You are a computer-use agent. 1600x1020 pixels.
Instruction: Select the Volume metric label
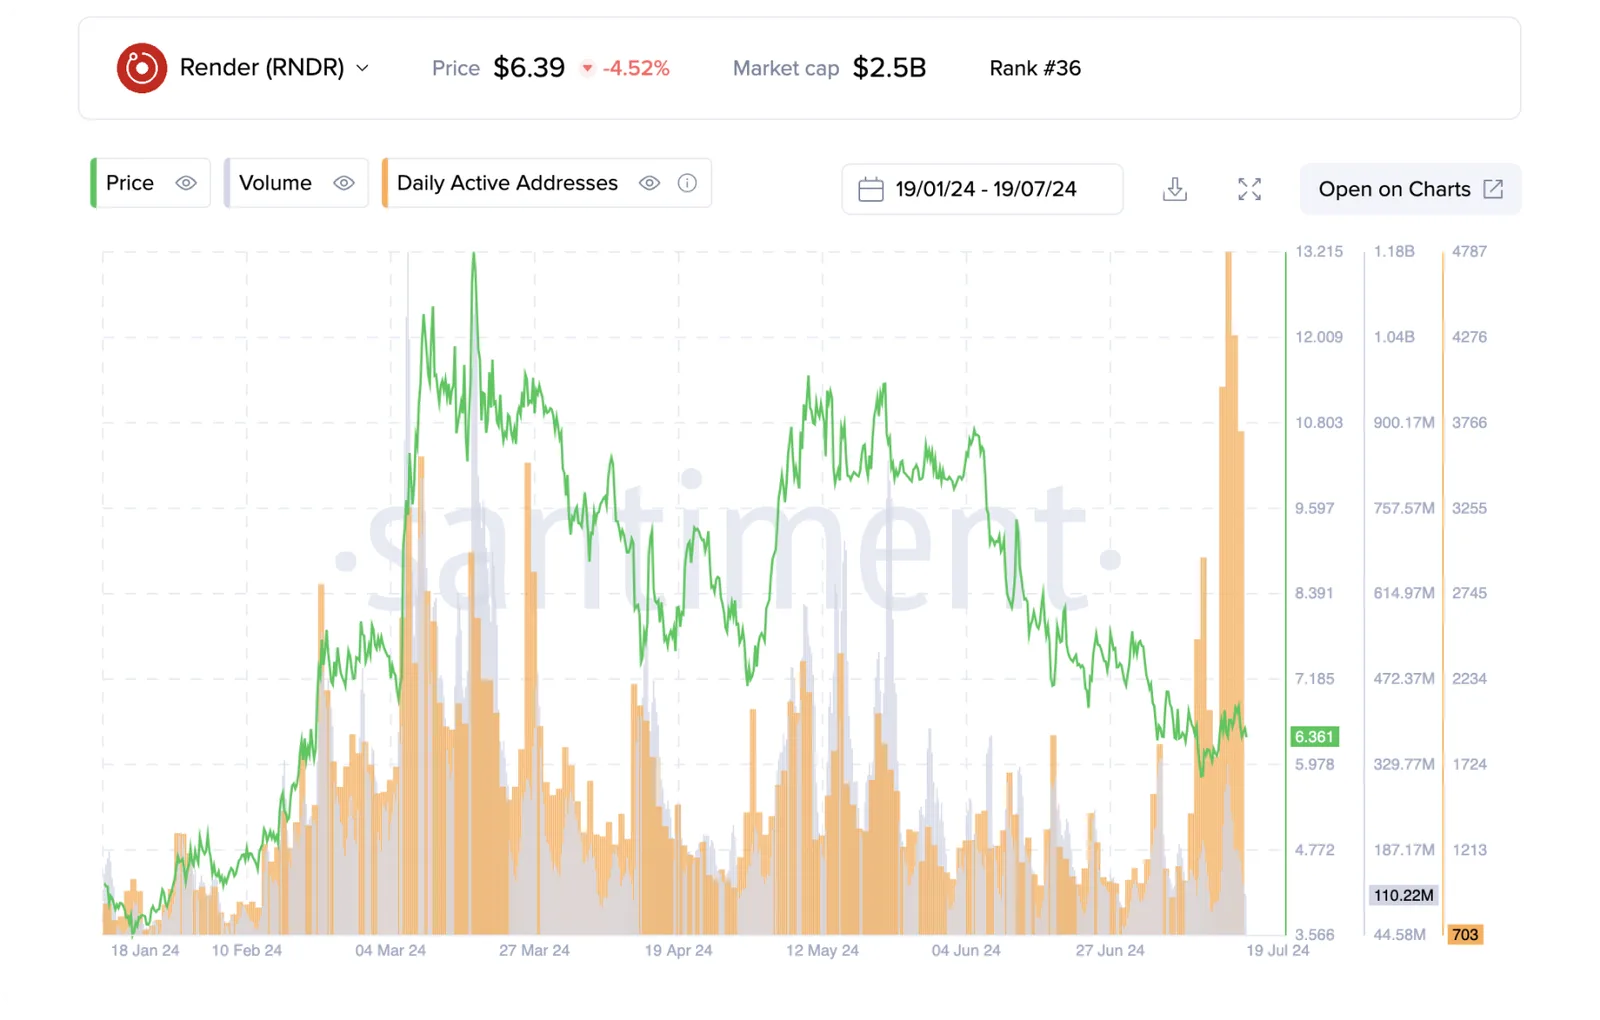point(275,183)
